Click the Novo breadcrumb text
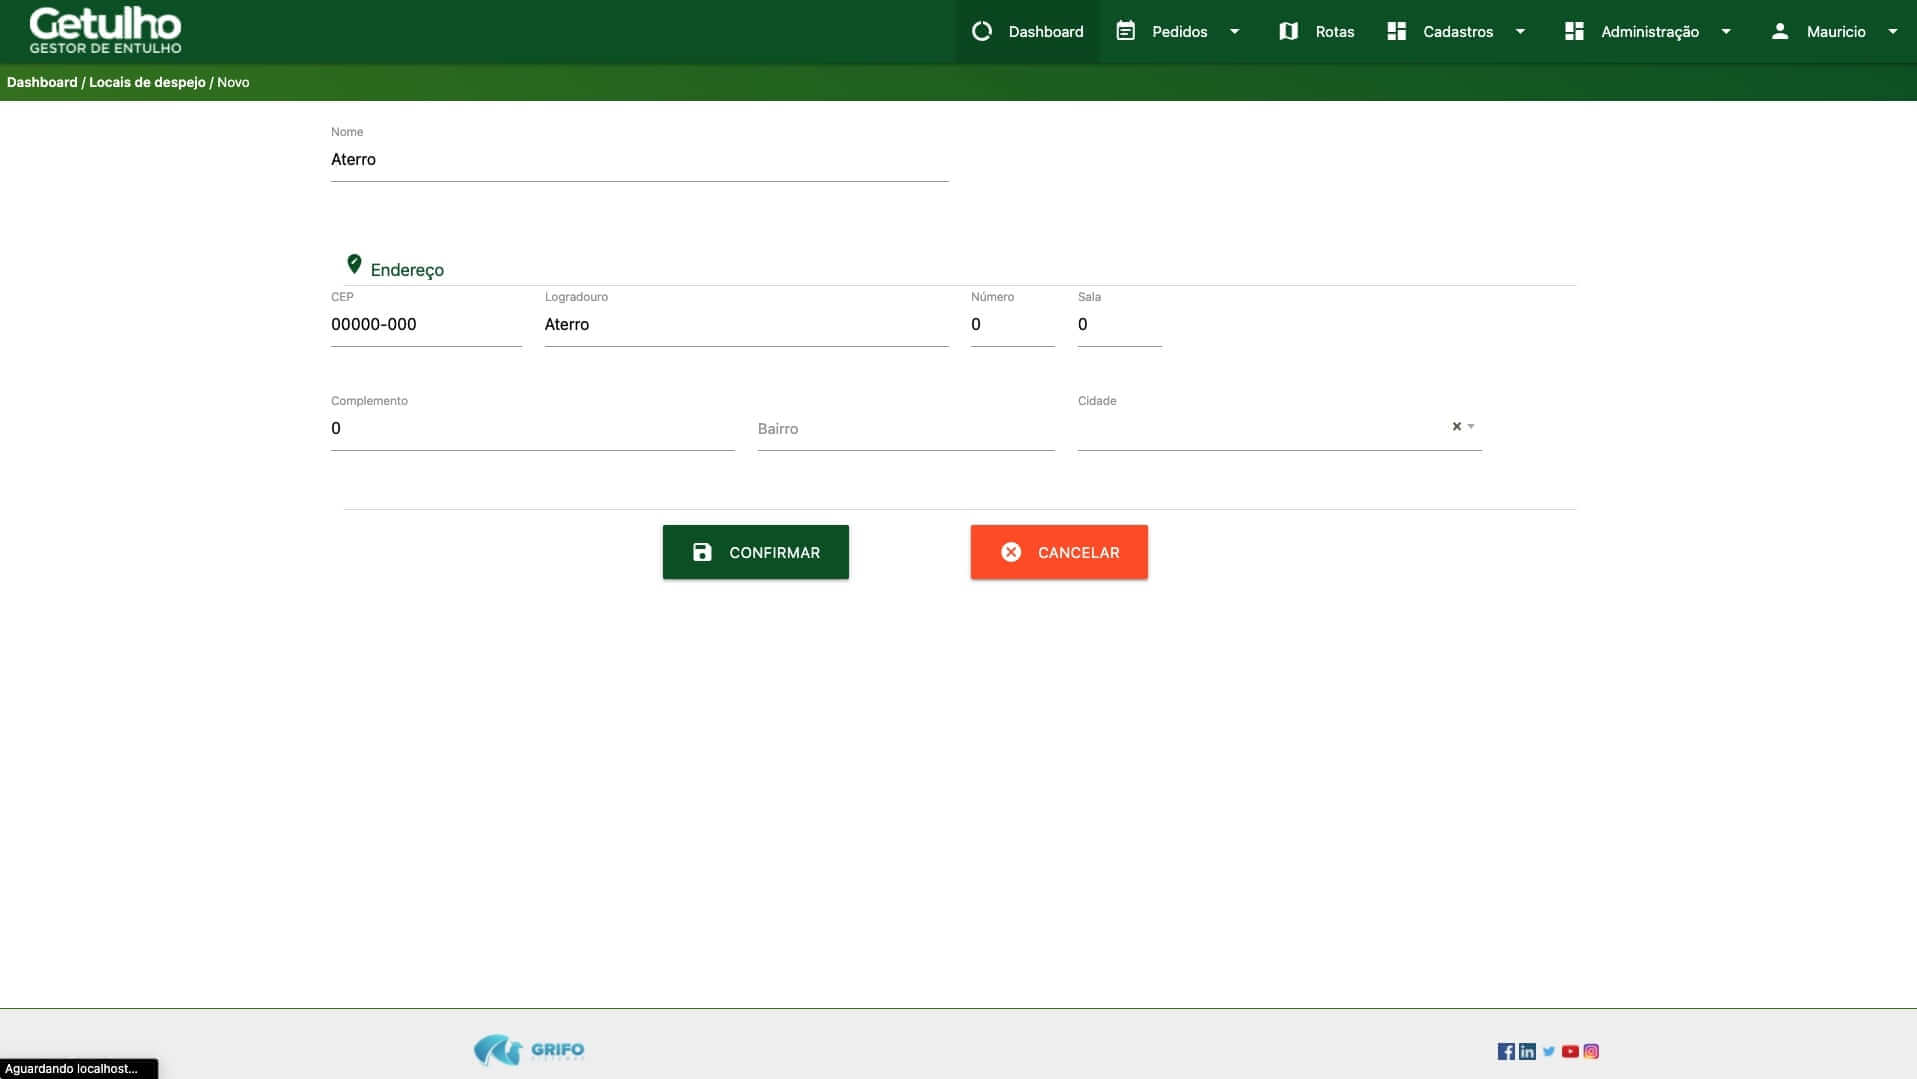 (233, 82)
